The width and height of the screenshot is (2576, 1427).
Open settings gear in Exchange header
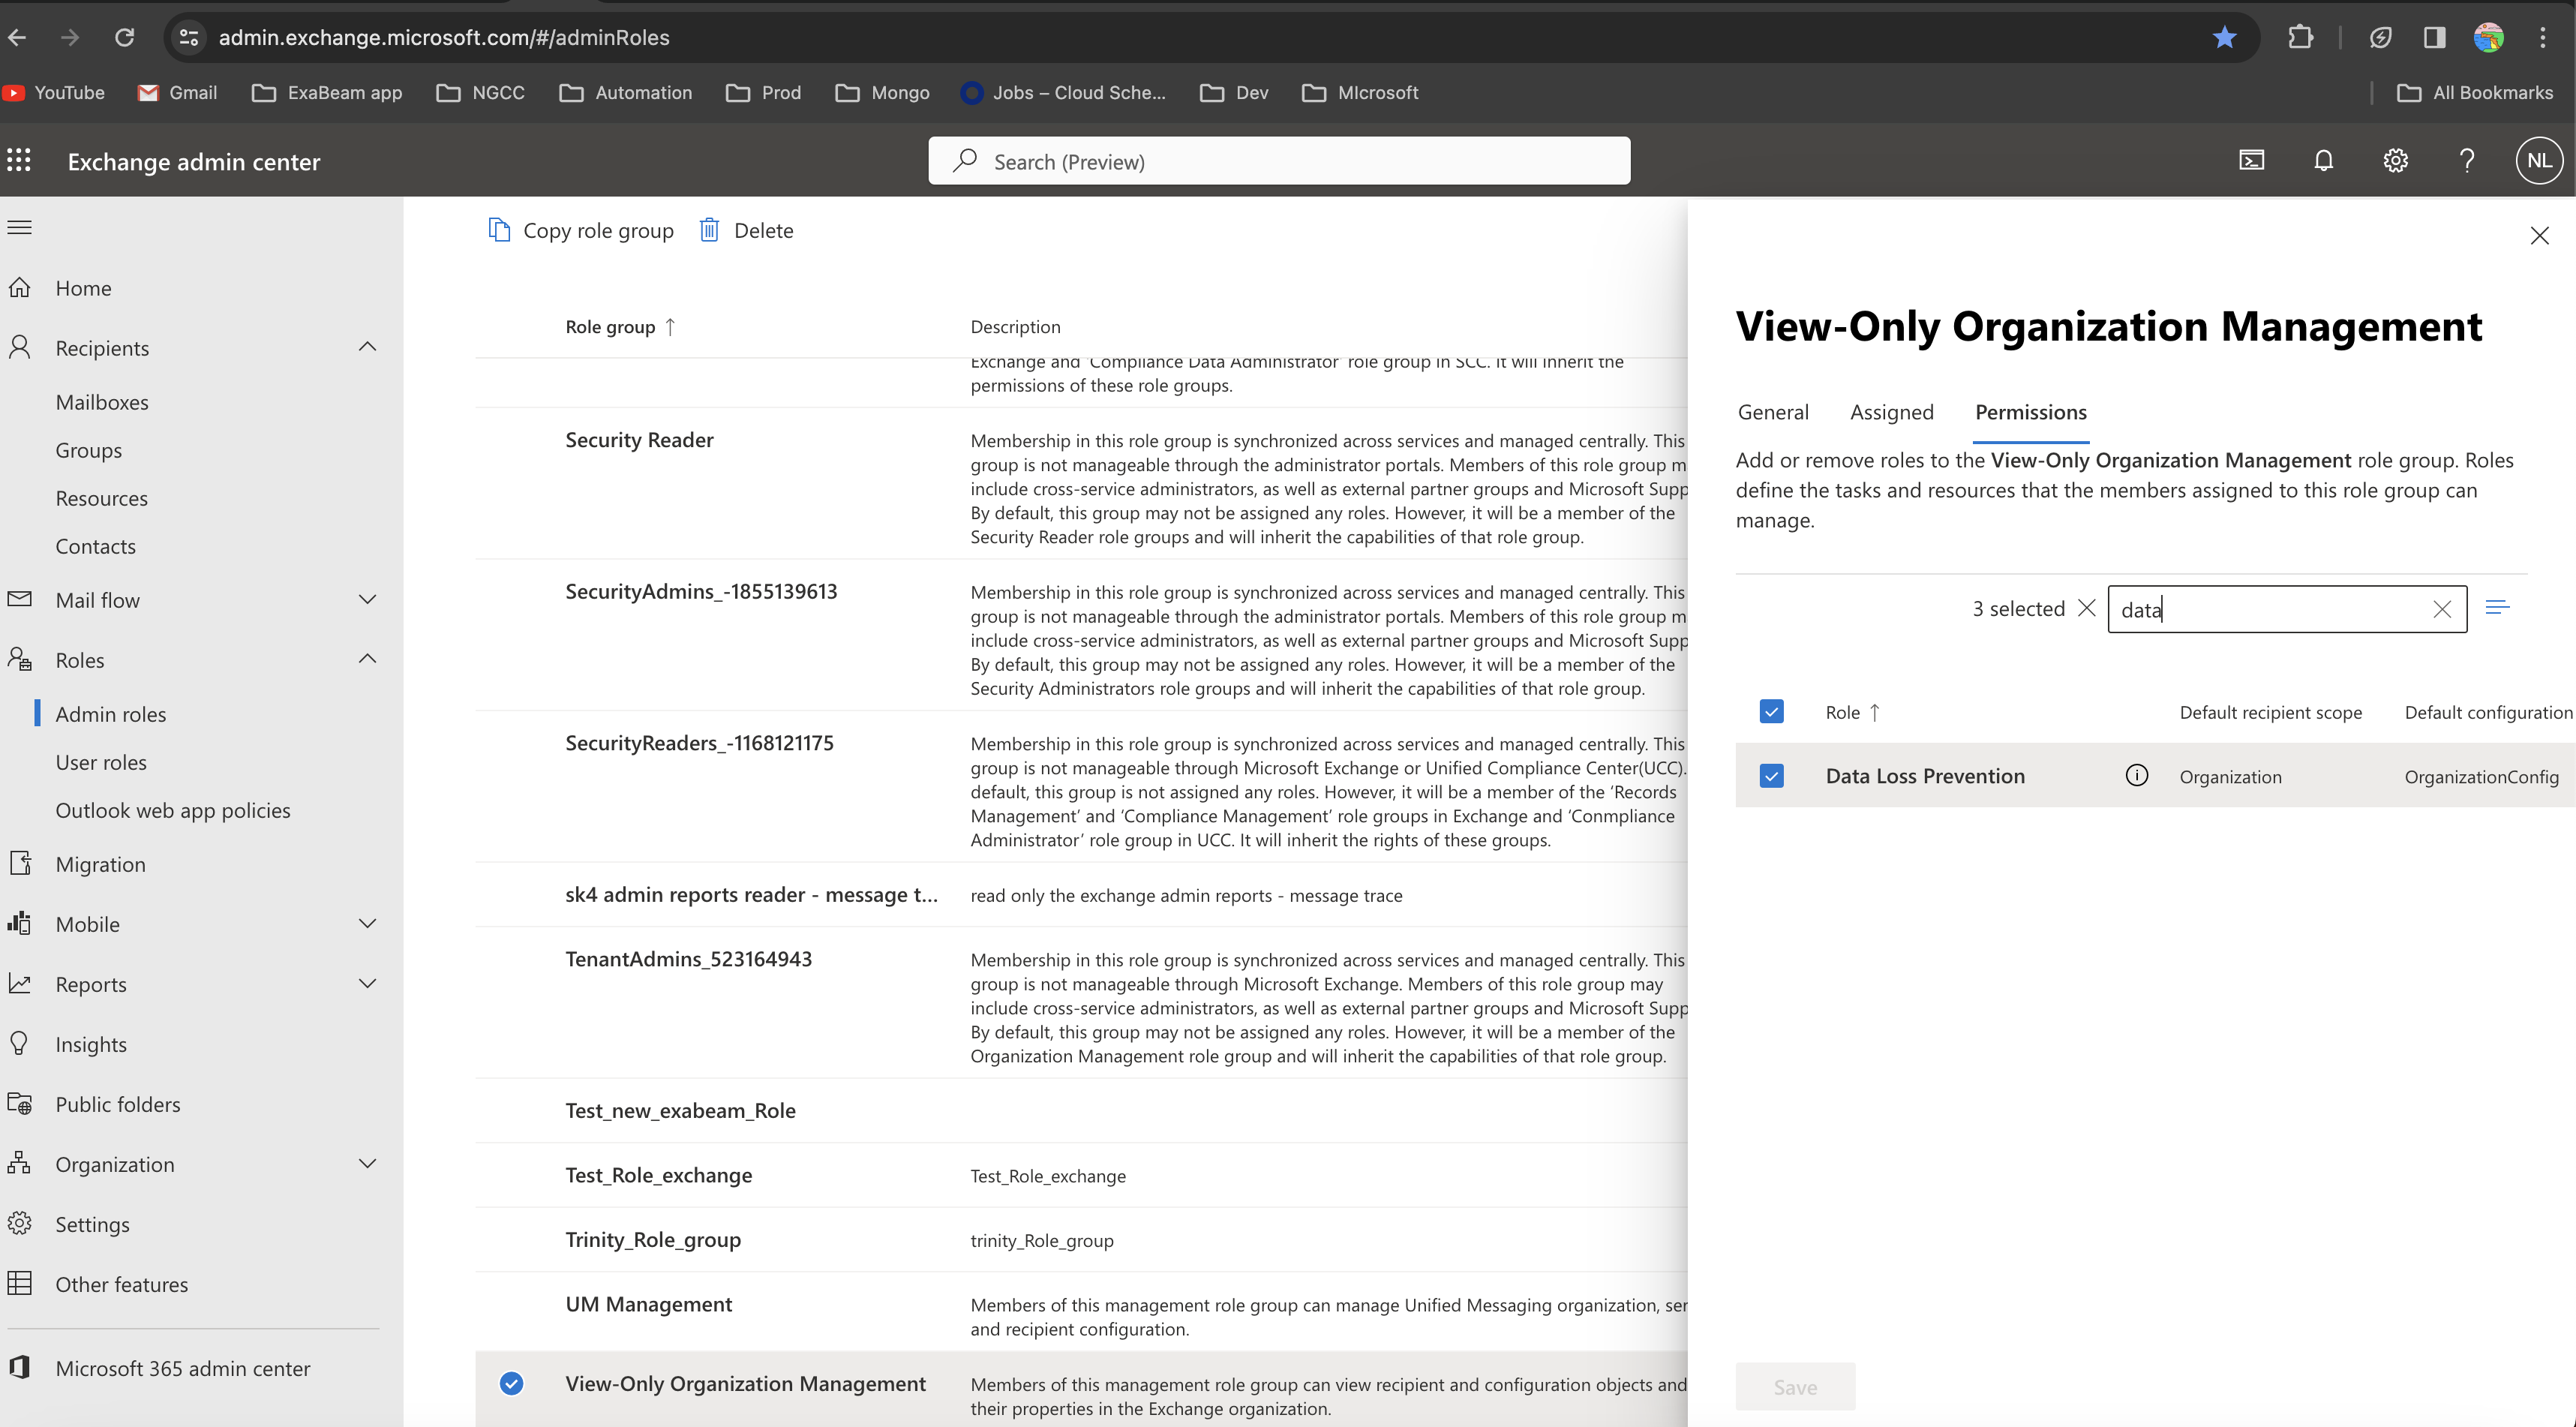[x=2395, y=161]
